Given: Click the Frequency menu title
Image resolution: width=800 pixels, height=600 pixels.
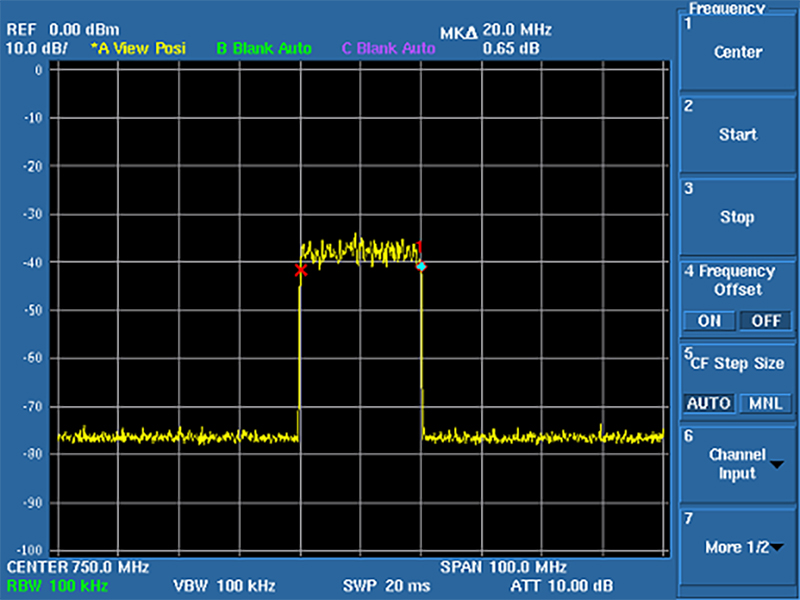Looking at the screenshot, I should click(x=727, y=8).
